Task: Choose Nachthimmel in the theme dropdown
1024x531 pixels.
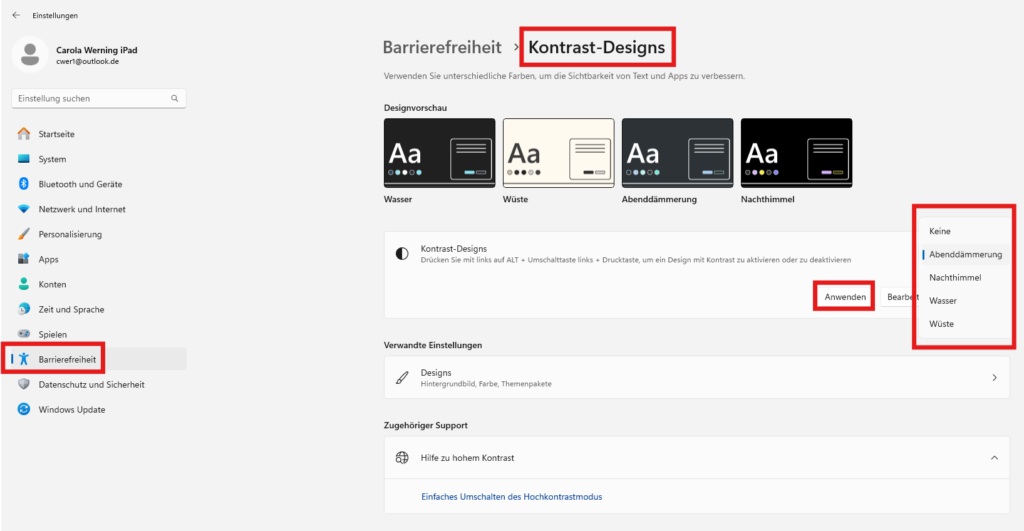Action: (x=963, y=278)
